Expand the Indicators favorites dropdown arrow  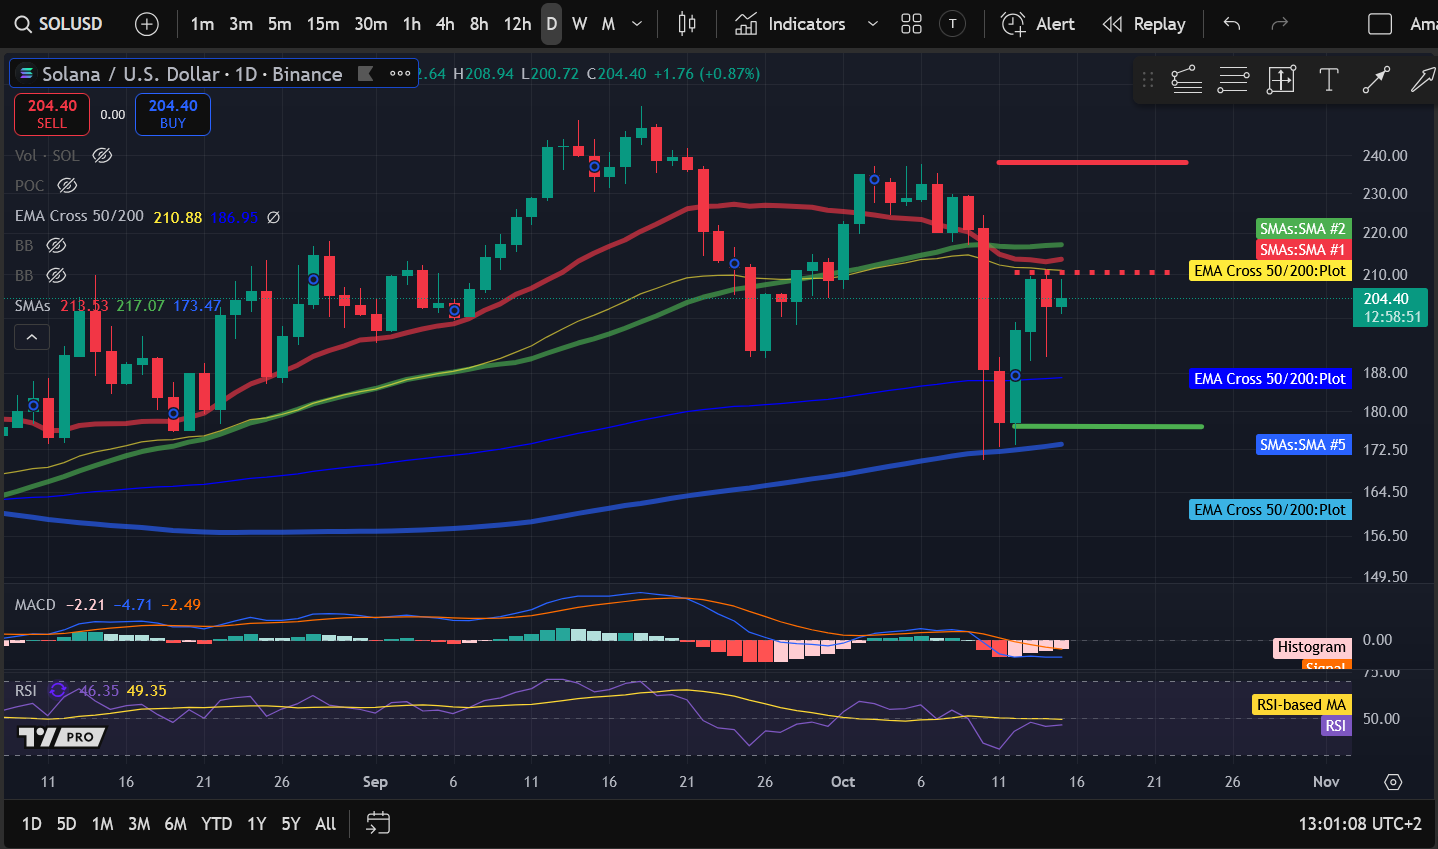pos(872,24)
